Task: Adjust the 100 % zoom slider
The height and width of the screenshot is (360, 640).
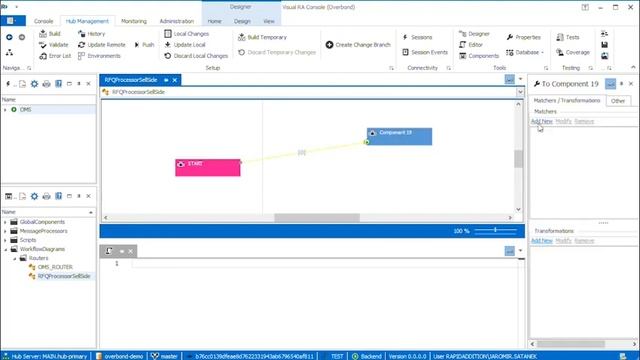Action: coord(496,230)
